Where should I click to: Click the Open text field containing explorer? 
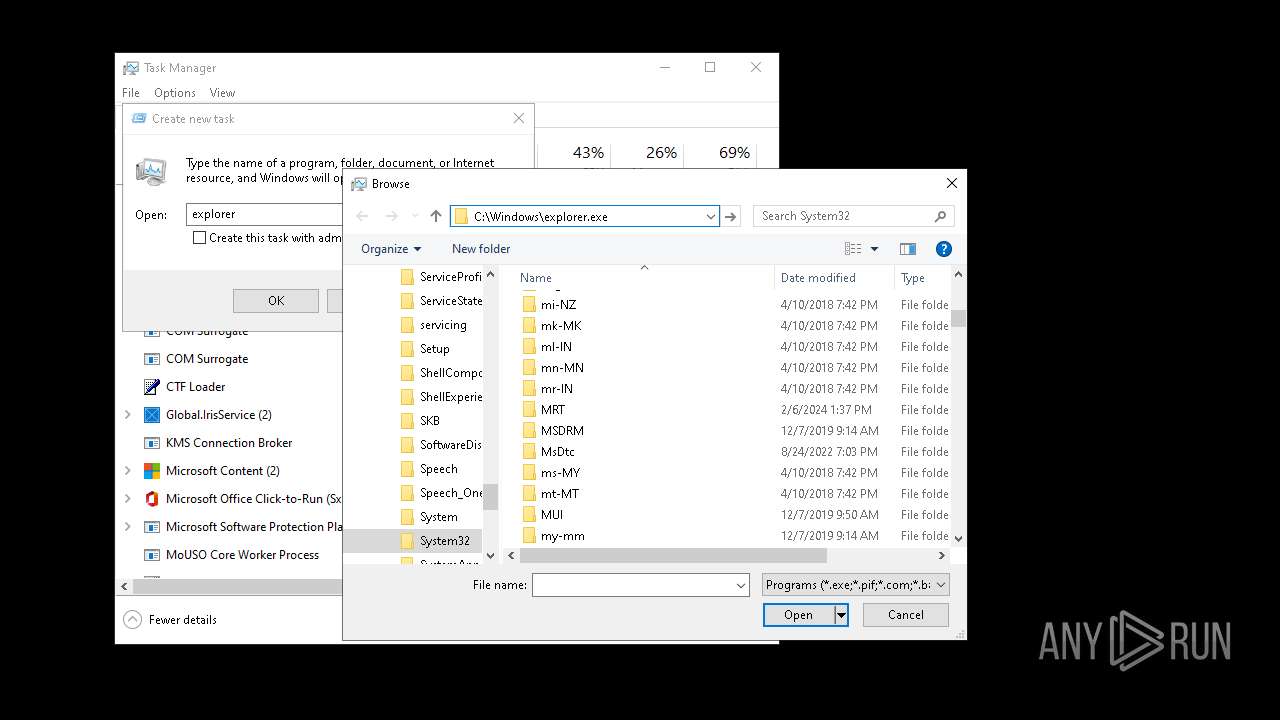tap(265, 214)
